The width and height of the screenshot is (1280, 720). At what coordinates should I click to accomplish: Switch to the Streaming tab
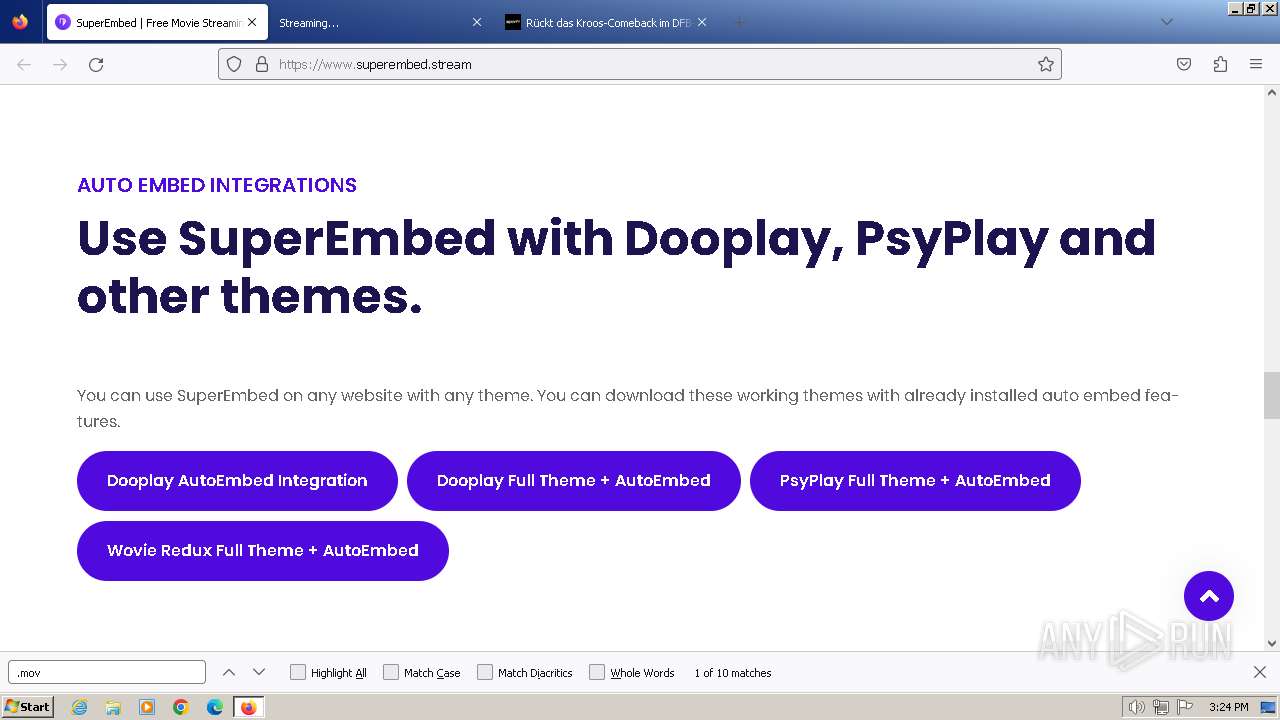coord(380,22)
